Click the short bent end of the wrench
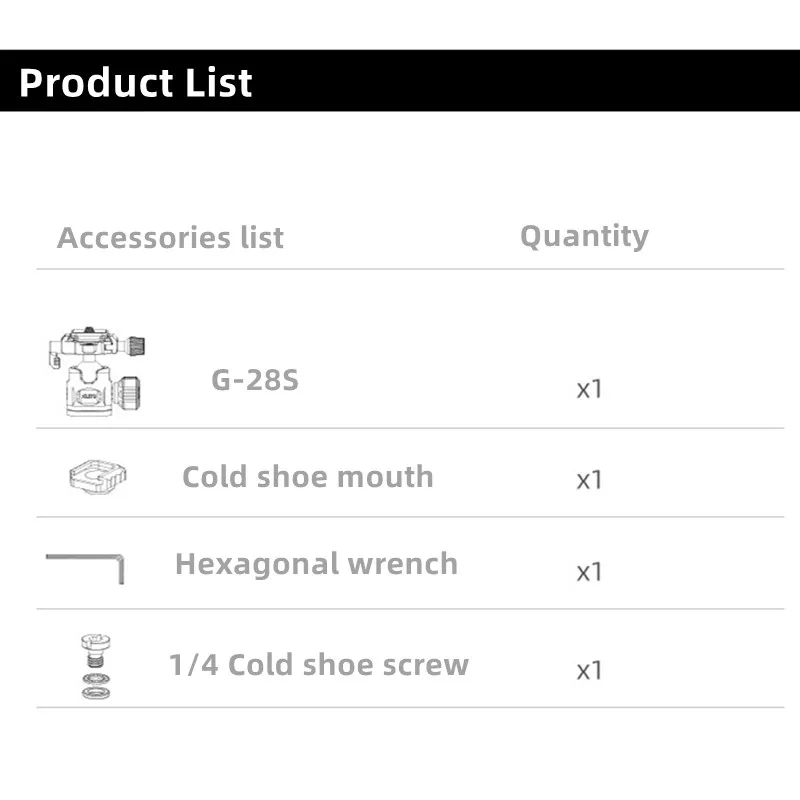Image resolution: width=800 pixels, height=800 pixels. pyautogui.click(x=120, y=572)
